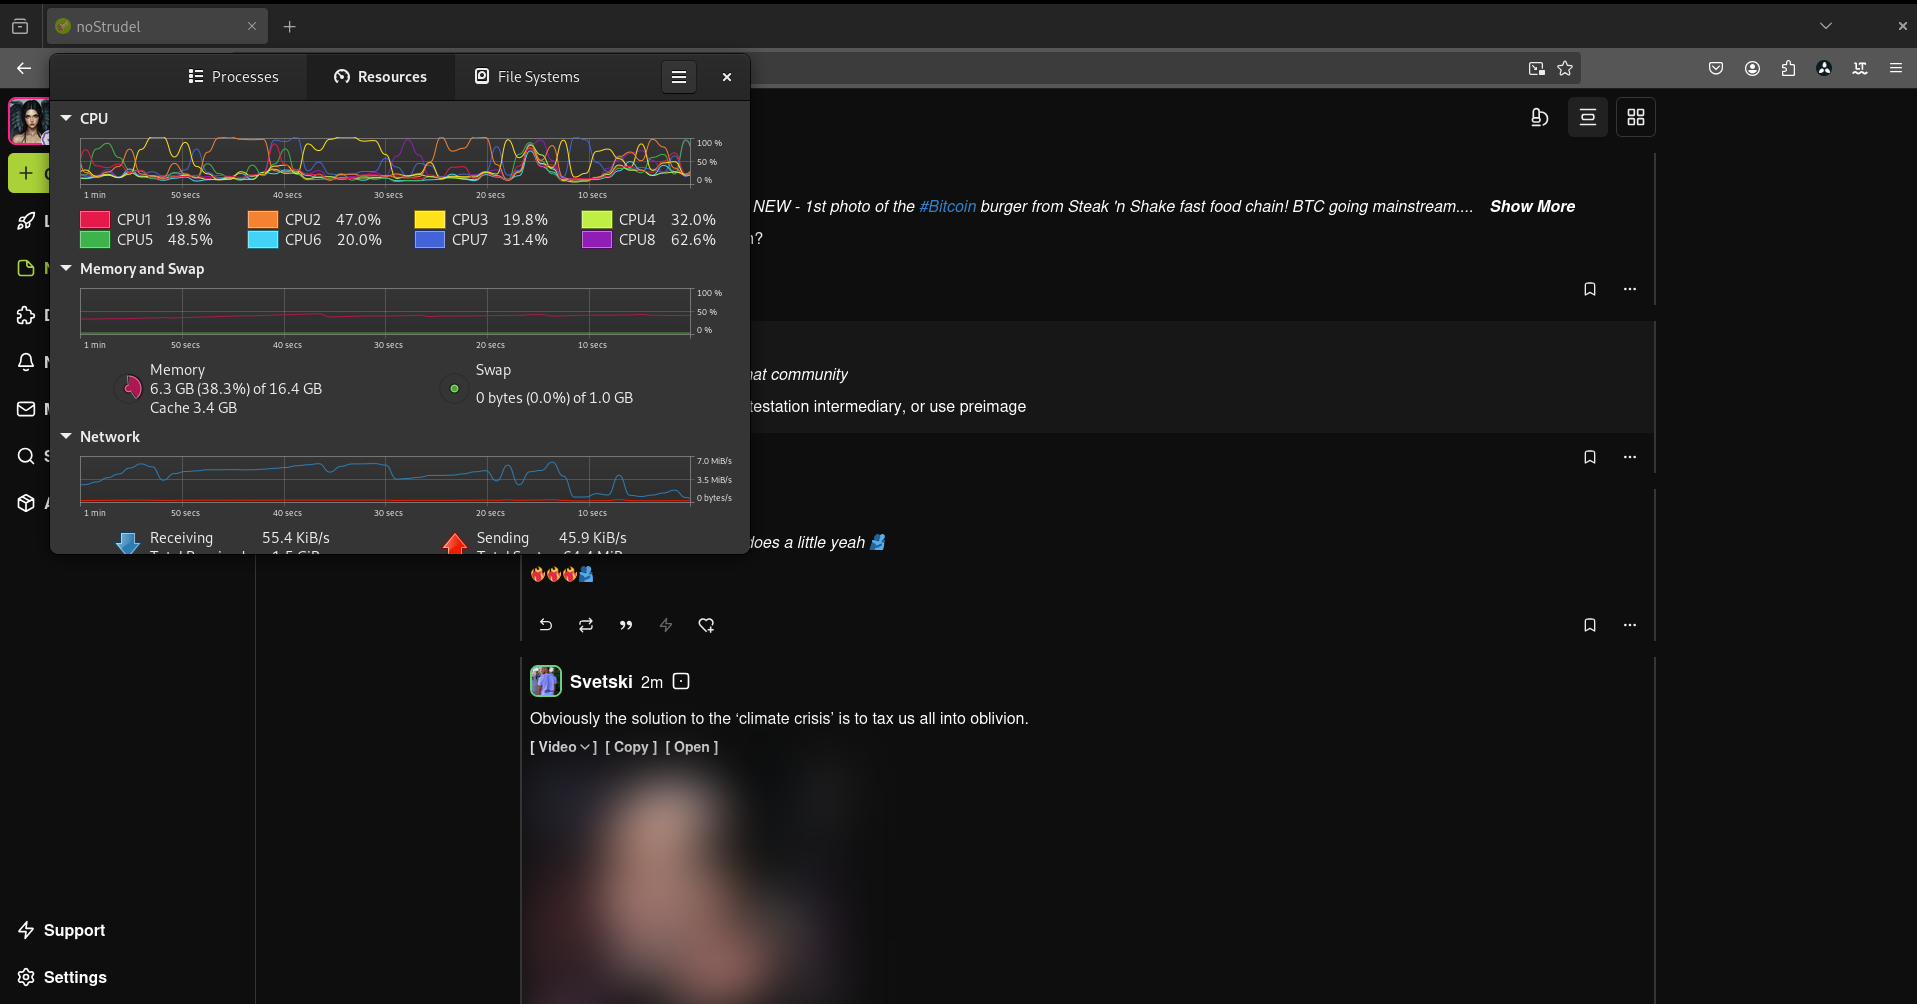The width and height of the screenshot is (1917, 1004).
Task: Open the browser extensions icon
Action: coord(1788,68)
